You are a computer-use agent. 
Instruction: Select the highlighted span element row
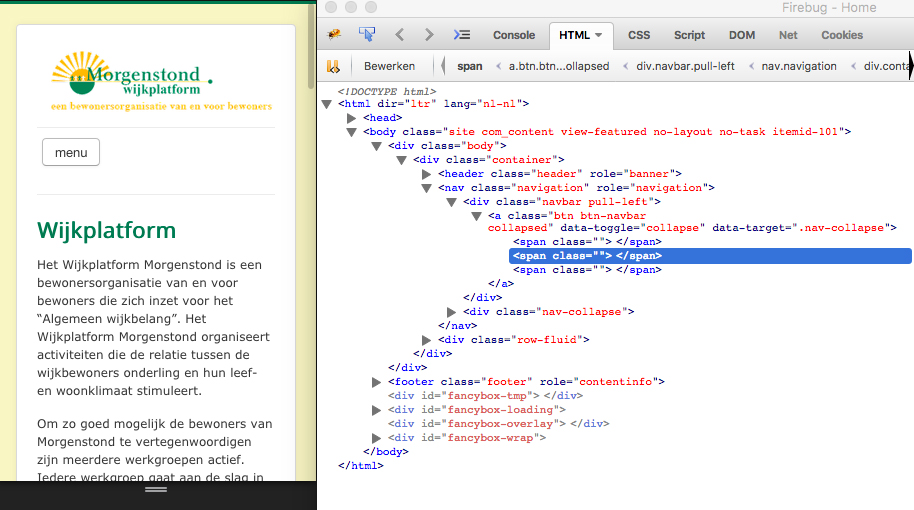pyautogui.click(x=710, y=256)
